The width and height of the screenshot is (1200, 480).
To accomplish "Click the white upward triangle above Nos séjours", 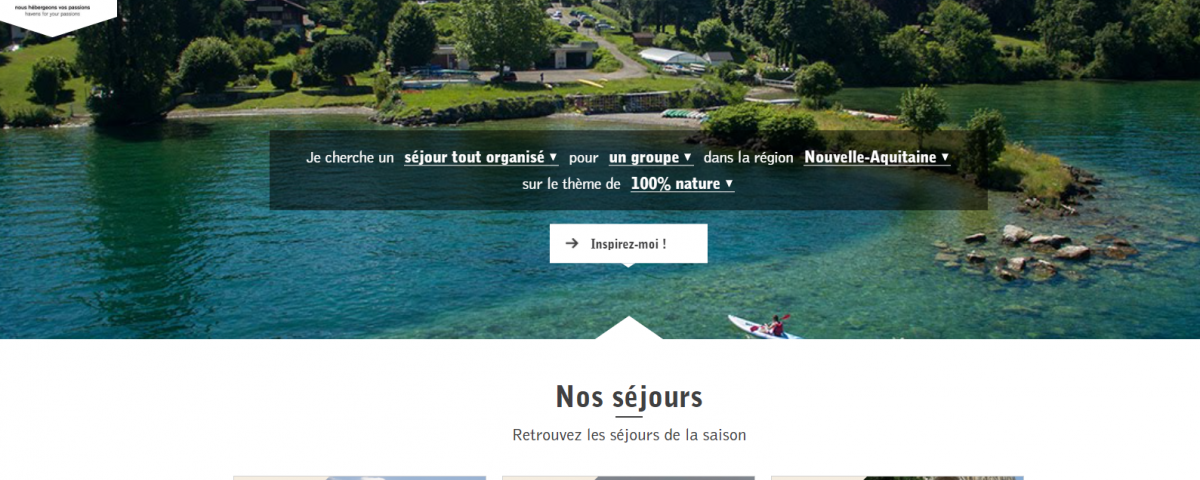I will (629, 328).
